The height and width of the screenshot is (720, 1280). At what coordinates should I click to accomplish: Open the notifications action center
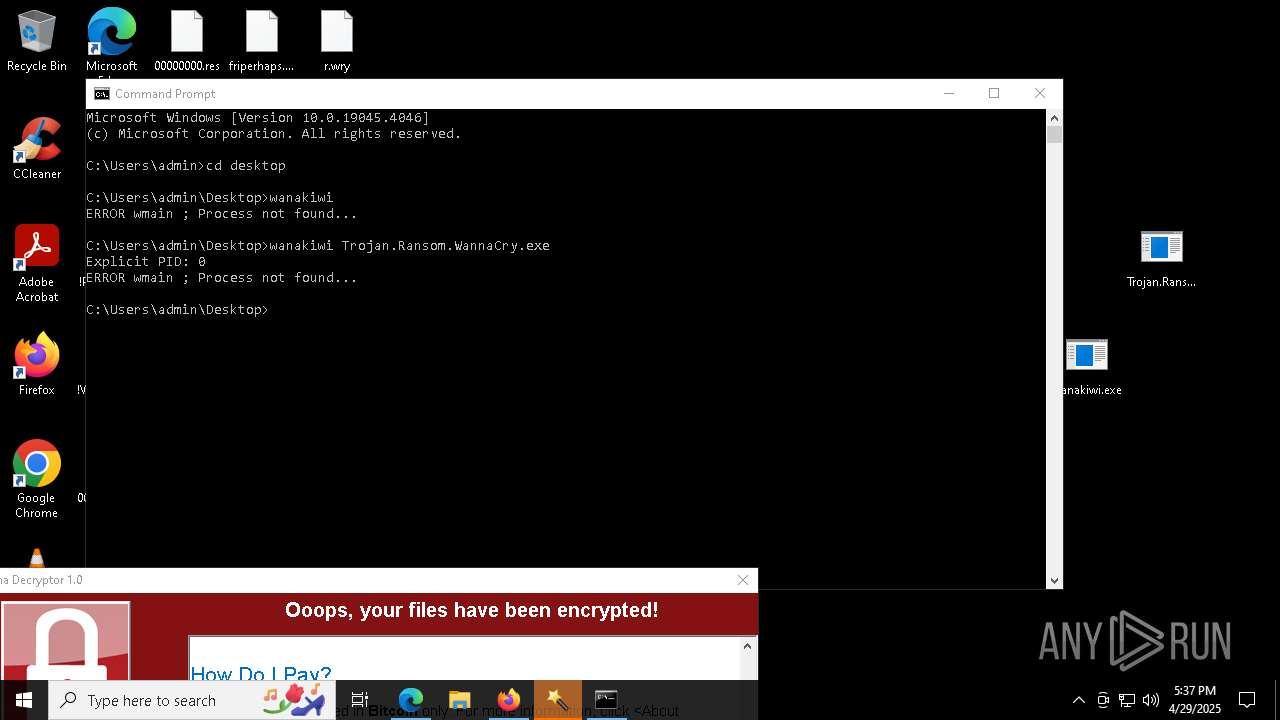(x=1247, y=700)
